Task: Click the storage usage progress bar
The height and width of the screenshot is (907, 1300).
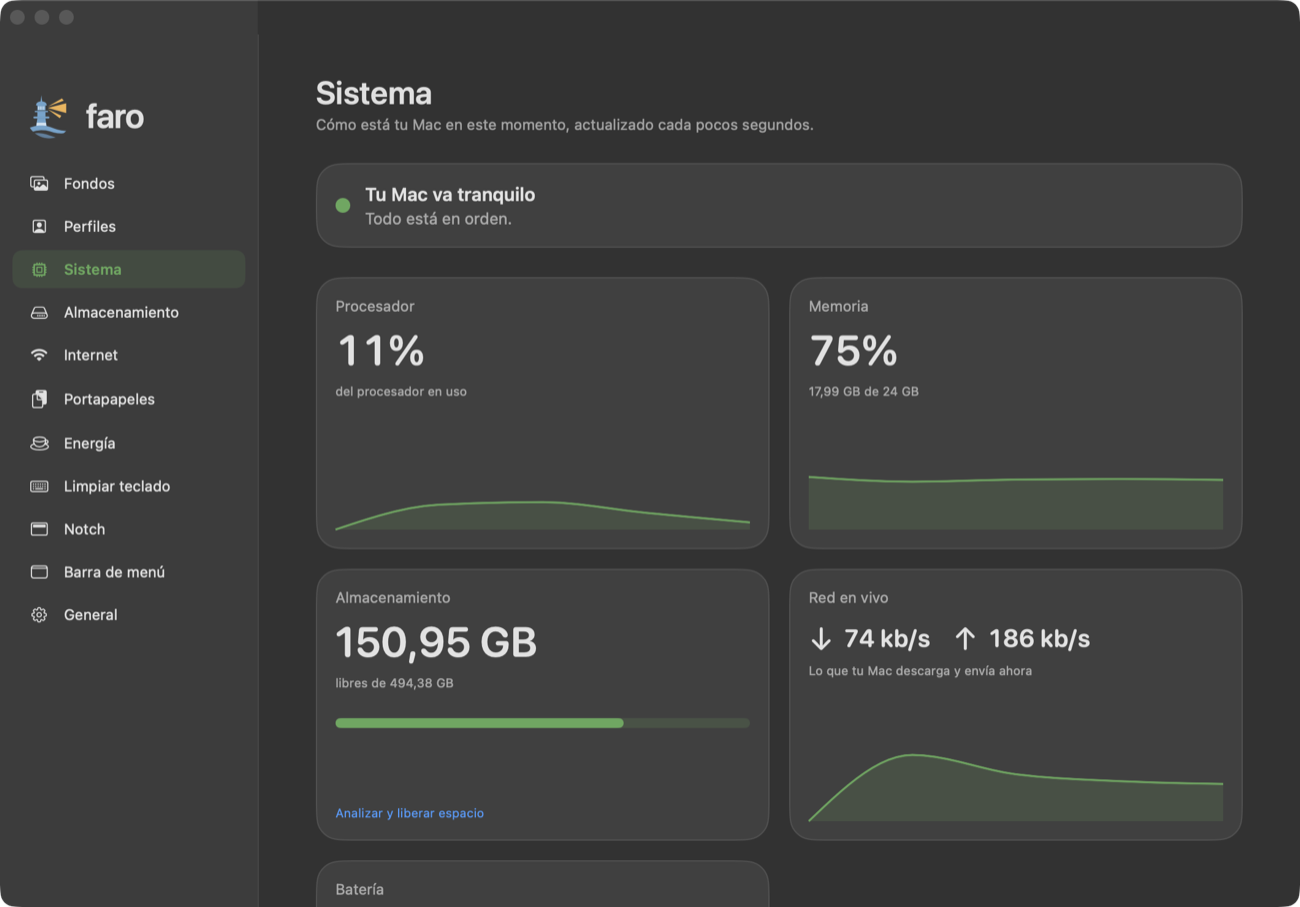Action: click(543, 723)
